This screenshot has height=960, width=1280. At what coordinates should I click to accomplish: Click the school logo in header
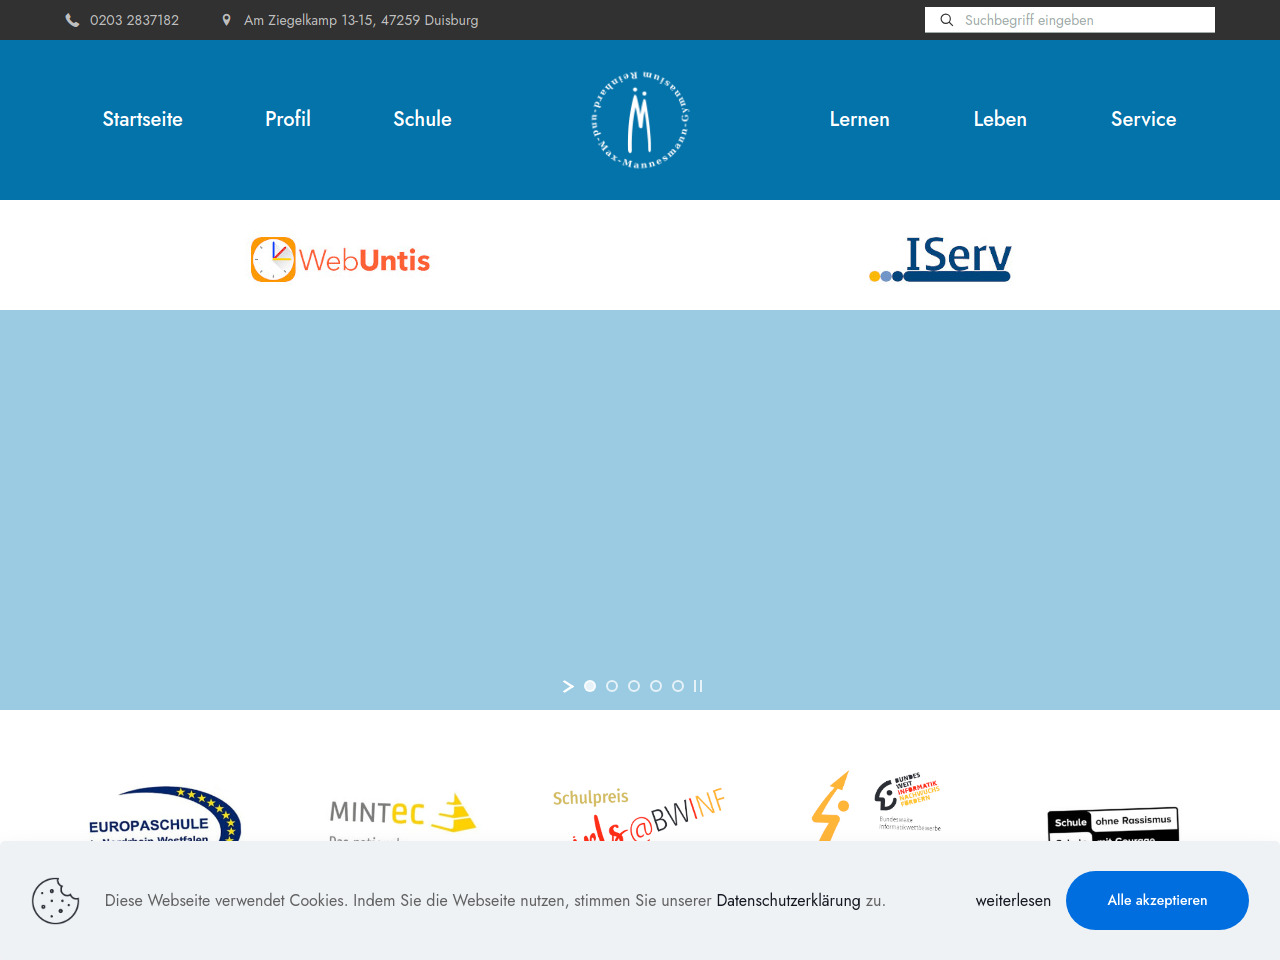tap(640, 120)
